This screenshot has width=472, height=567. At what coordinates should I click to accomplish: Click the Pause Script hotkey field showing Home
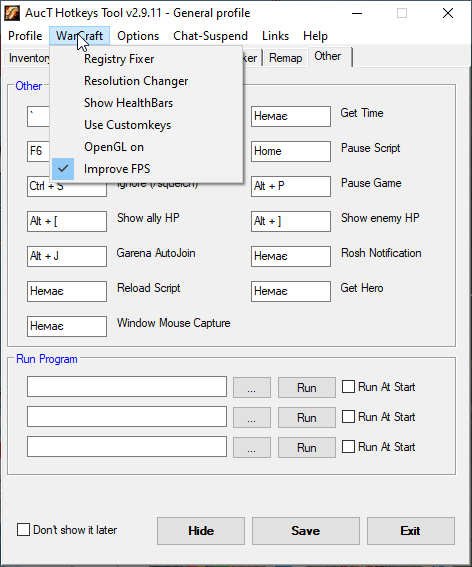(x=291, y=151)
